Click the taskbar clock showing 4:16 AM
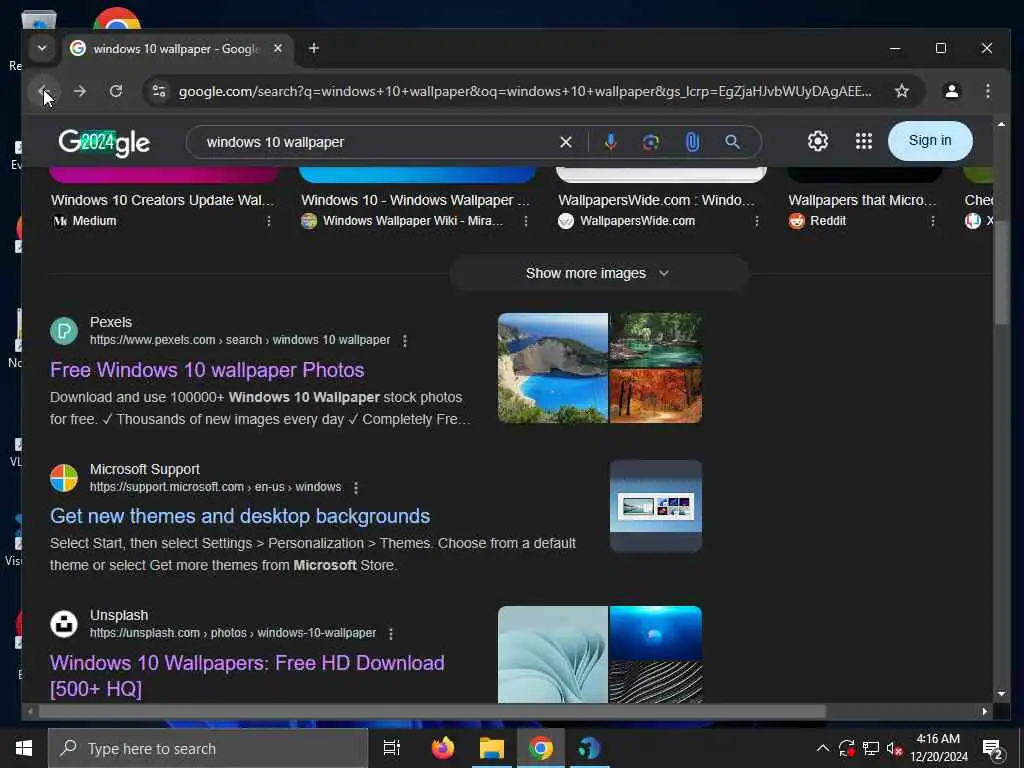The height and width of the screenshot is (768, 1024). point(938,748)
